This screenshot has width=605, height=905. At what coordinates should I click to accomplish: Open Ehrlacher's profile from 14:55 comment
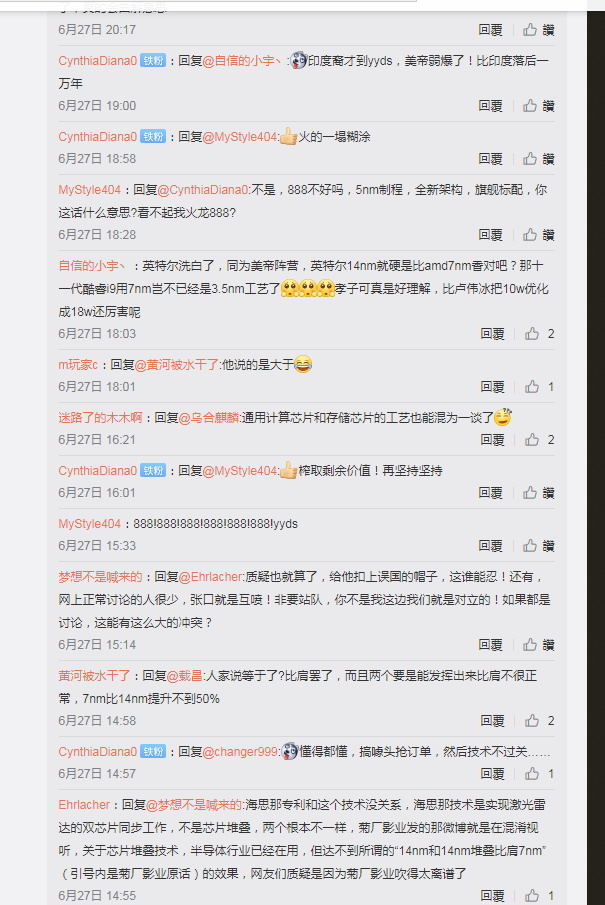pos(84,805)
